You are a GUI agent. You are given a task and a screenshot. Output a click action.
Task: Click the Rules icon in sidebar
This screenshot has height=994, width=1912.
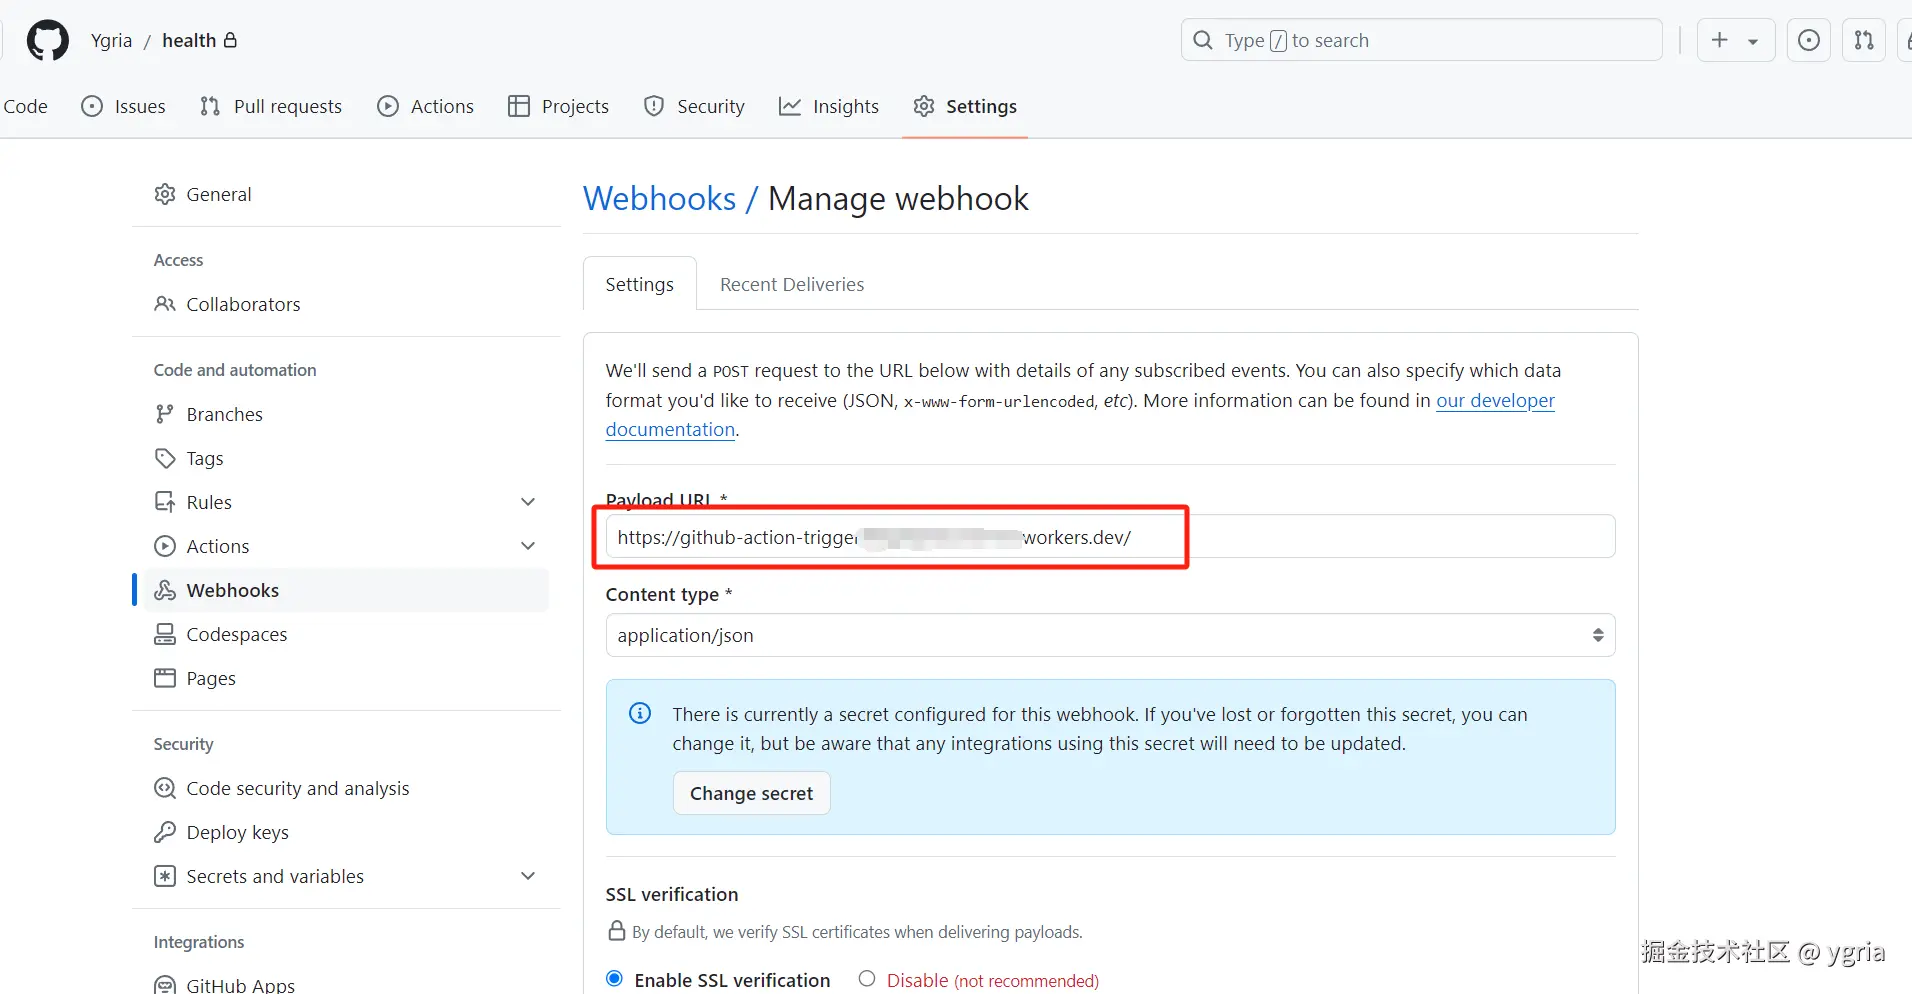point(165,502)
